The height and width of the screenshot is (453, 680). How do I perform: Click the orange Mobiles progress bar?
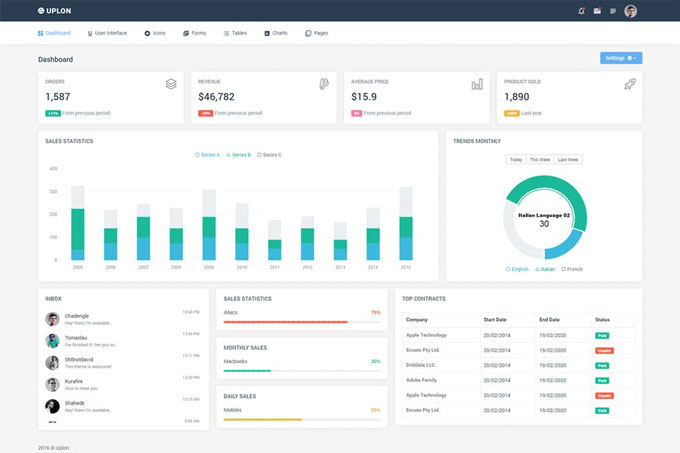click(263, 420)
